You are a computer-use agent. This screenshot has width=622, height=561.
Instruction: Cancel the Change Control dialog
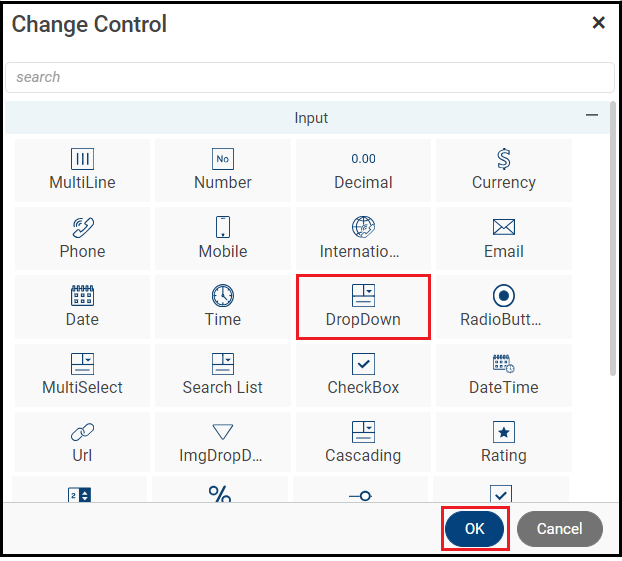pos(559,529)
